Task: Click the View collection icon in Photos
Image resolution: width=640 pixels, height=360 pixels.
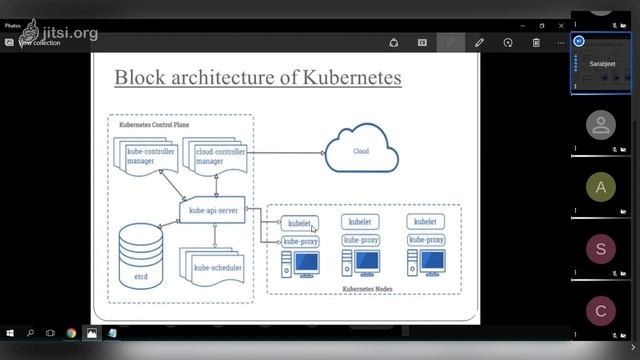Action: click(x=9, y=42)
